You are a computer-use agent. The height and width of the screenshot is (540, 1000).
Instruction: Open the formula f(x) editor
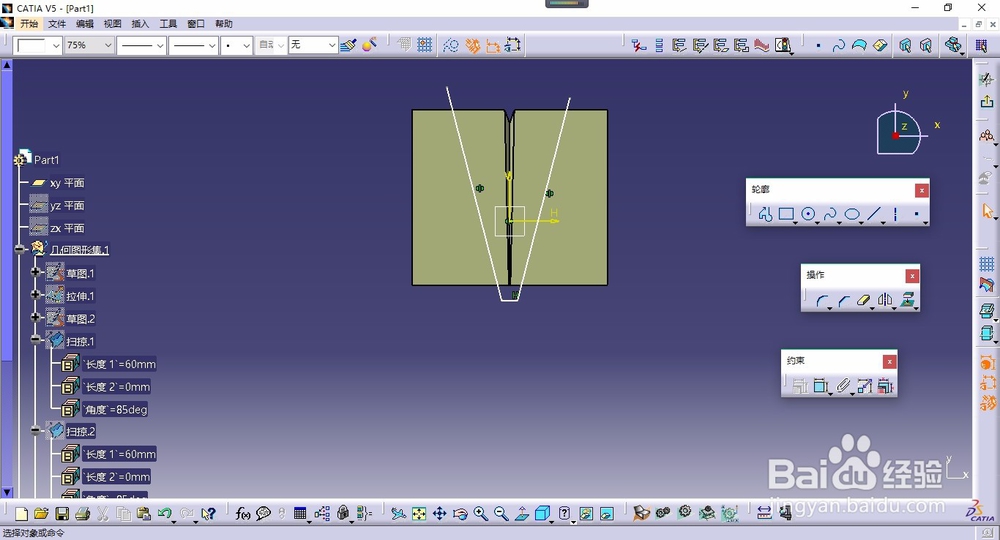tap(242, 513)
